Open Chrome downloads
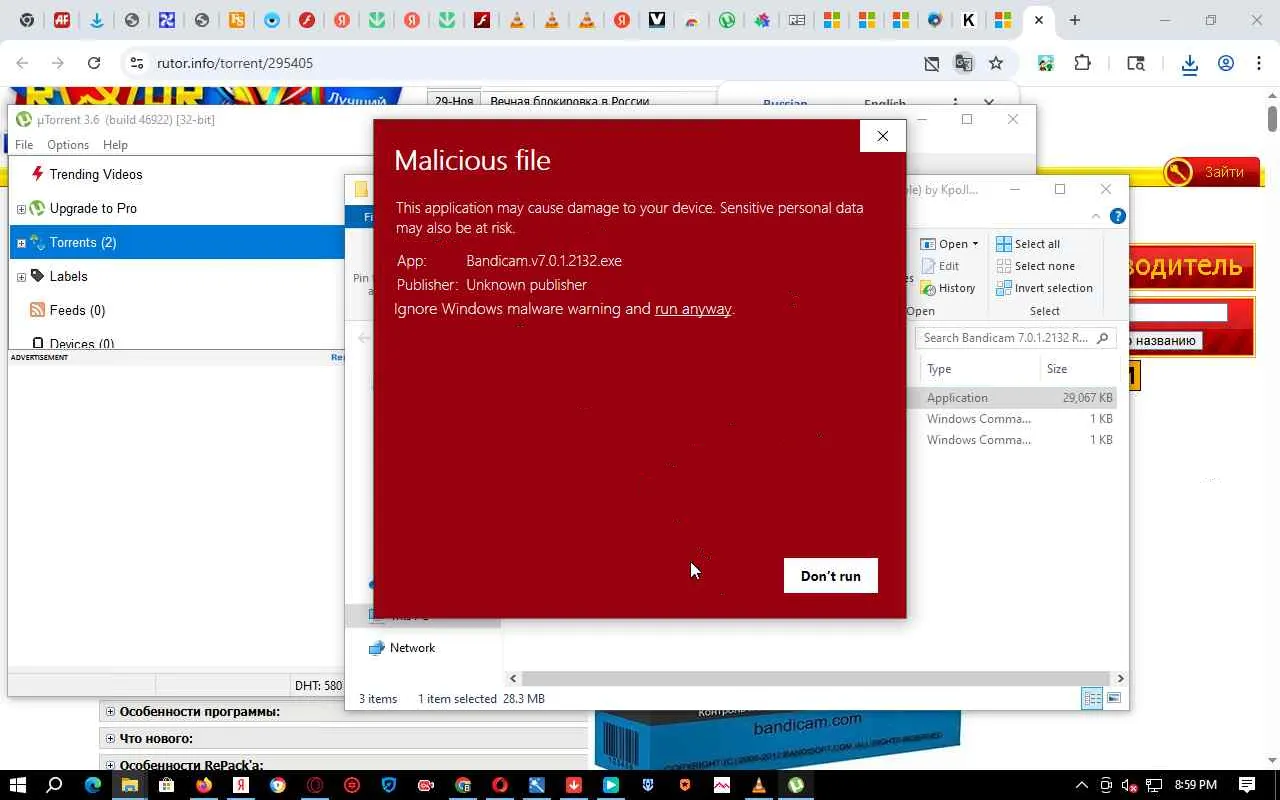Image resolution: width=1280 pixels, height=800 pixels. 1189,63
